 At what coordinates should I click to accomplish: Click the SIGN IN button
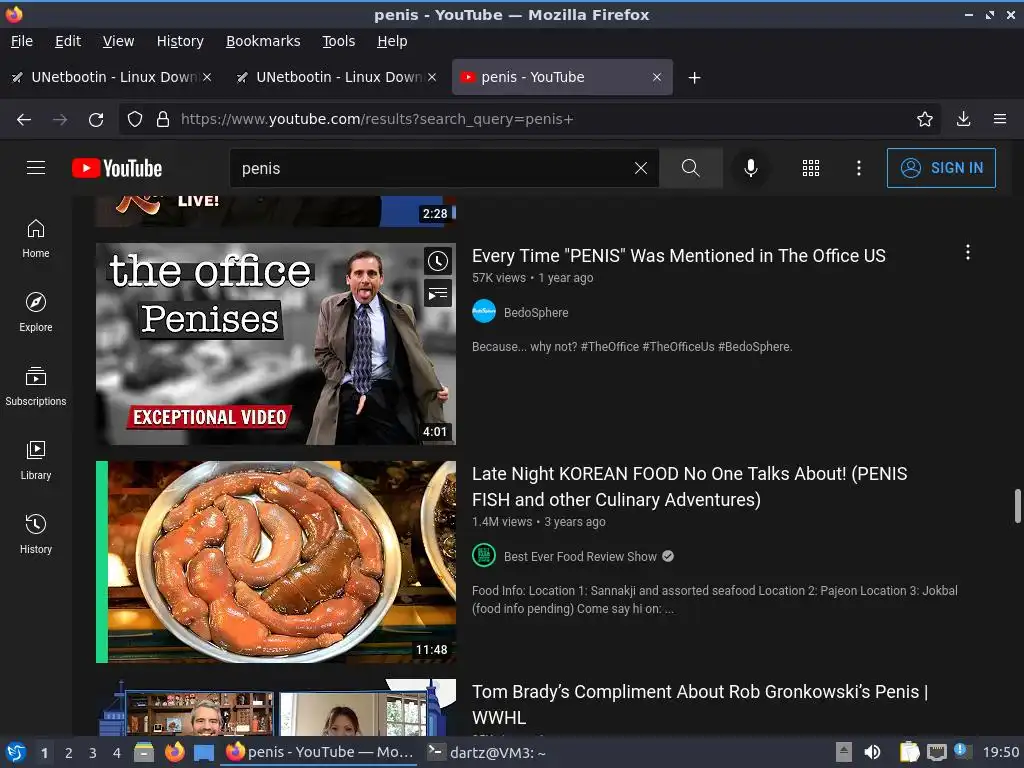[941, 168]
